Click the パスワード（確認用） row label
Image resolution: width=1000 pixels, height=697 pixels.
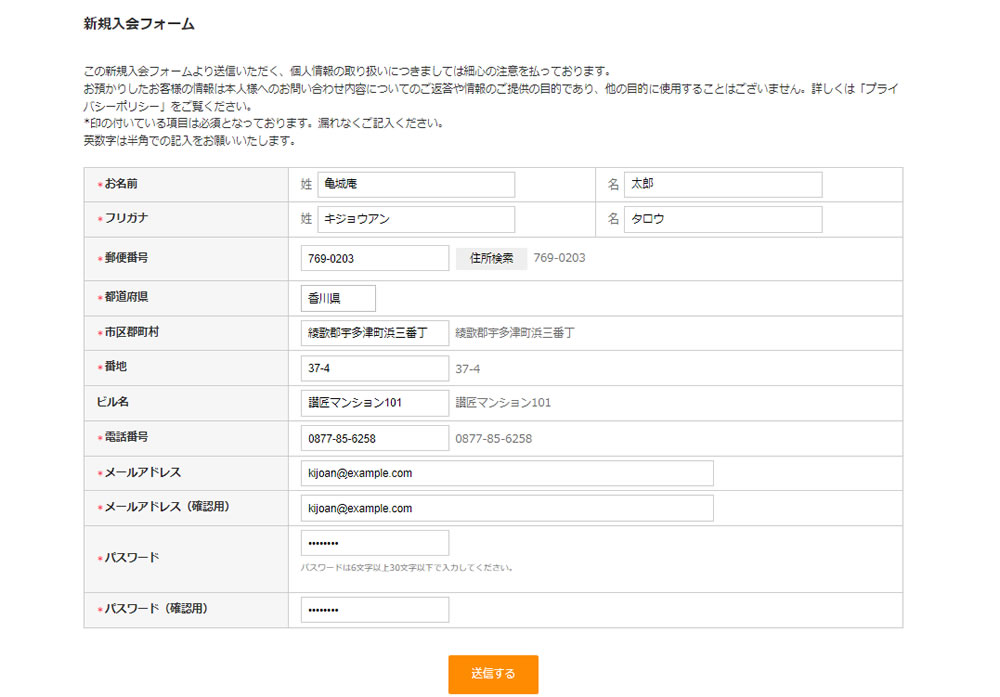[x=158, y=609]
